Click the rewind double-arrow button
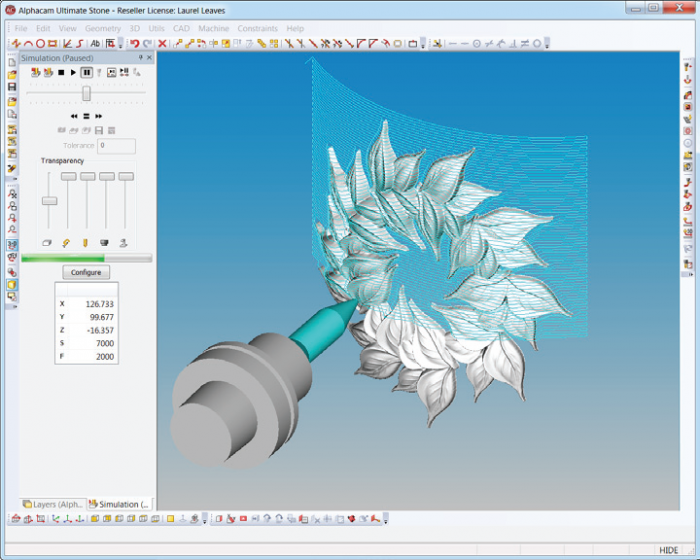700x560 pixels. pos(74,116)
